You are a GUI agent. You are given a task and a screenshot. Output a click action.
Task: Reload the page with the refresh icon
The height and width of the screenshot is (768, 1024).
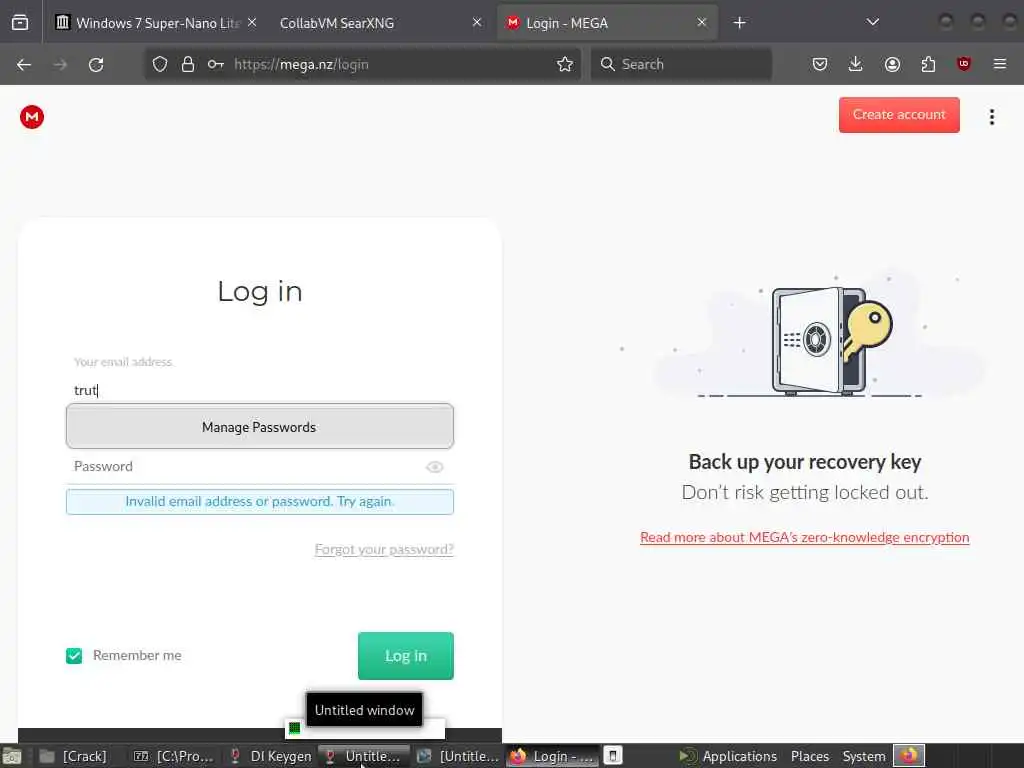tap(96, 64)
